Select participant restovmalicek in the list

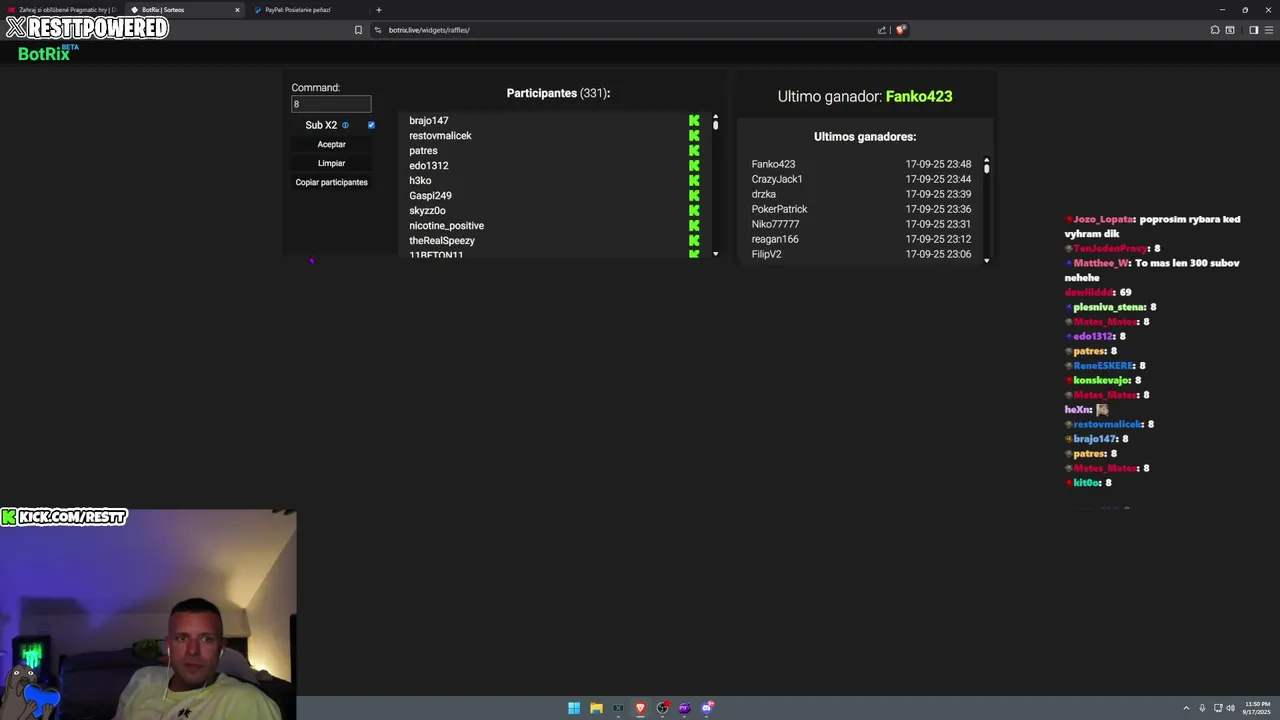tap(440, 136)
